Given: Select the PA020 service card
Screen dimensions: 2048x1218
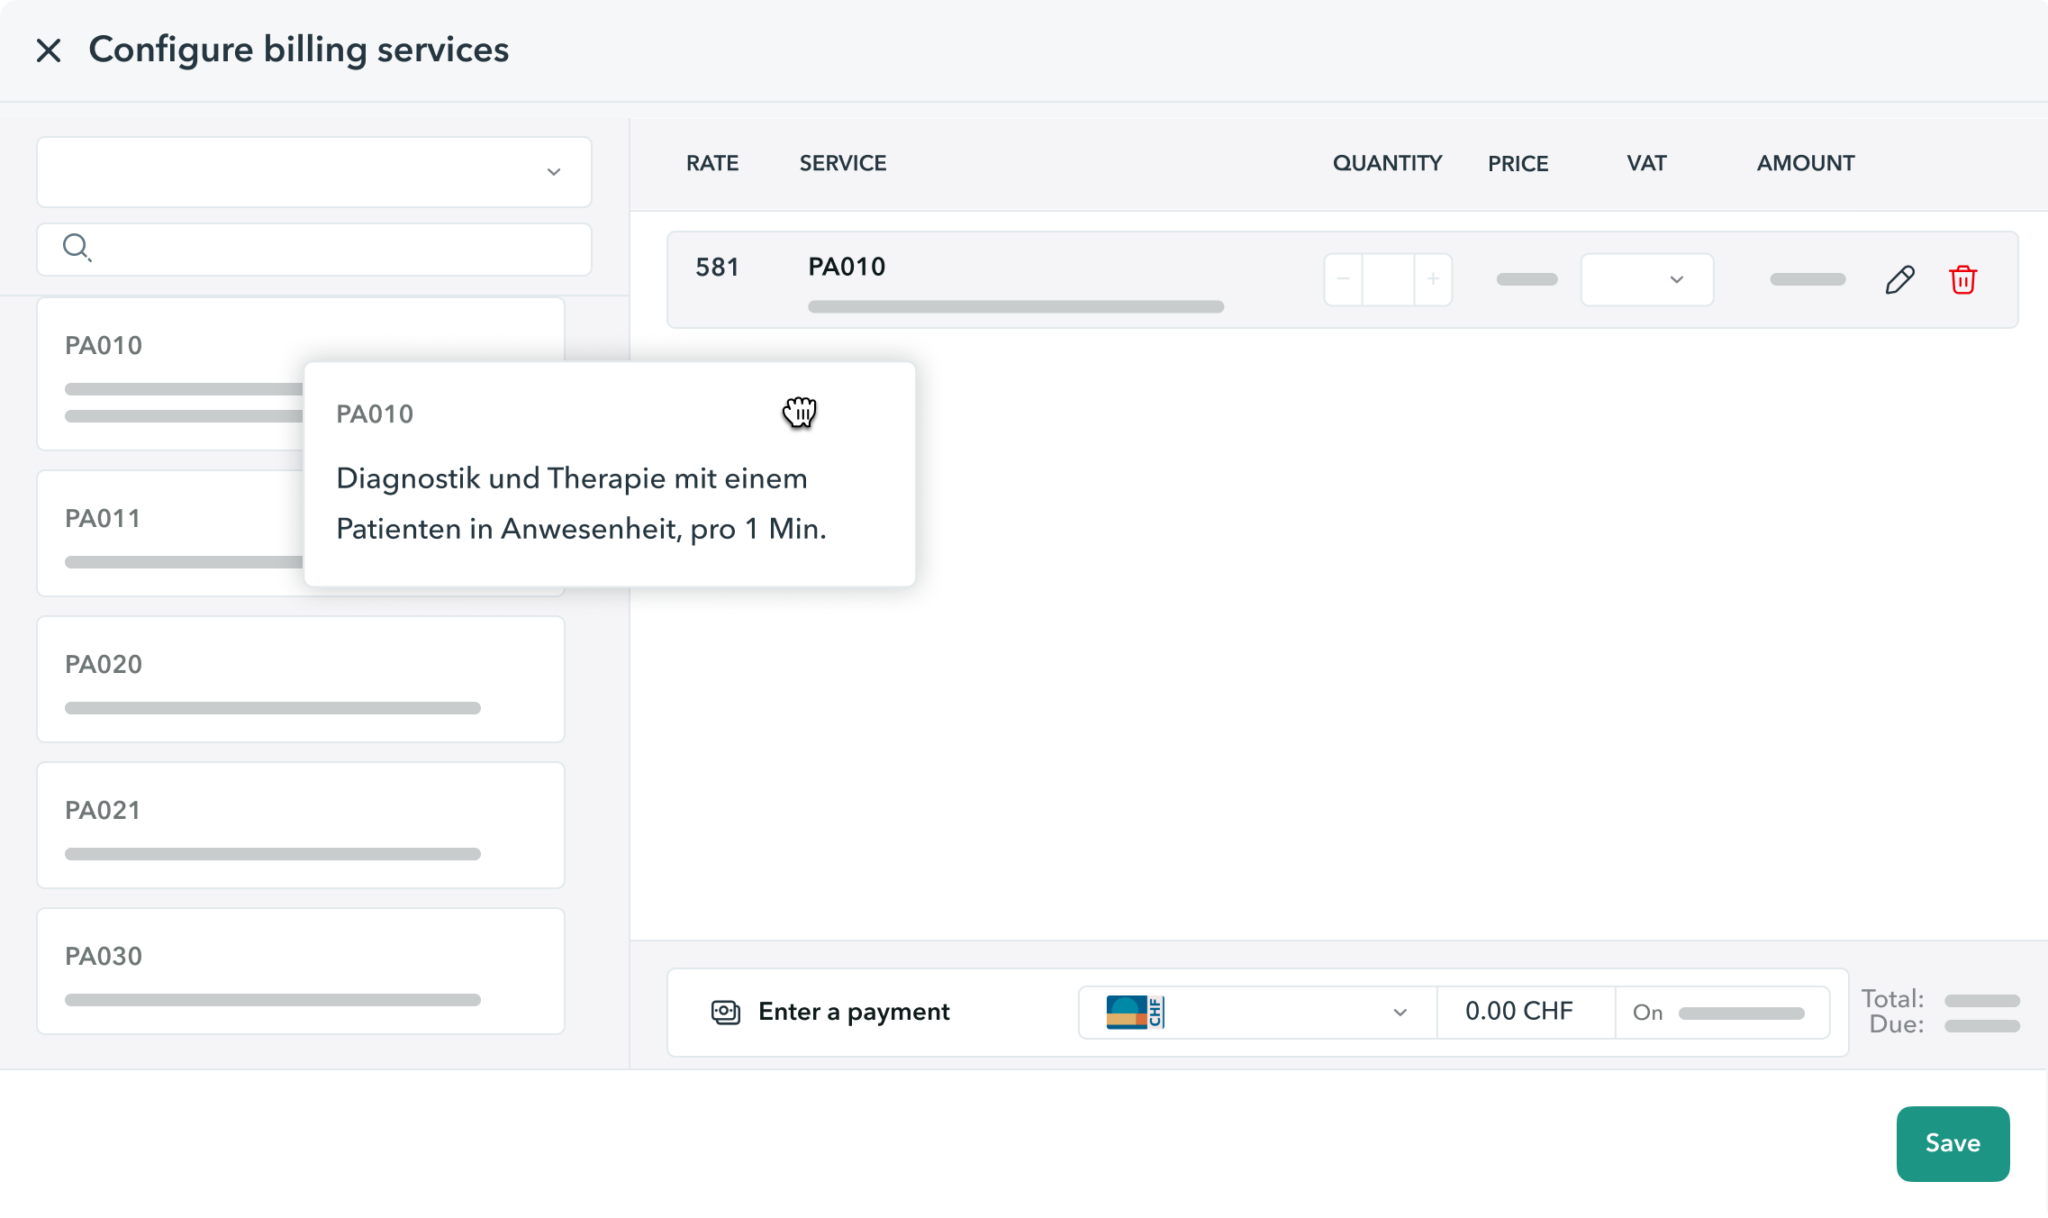Looking at the screenshot, I should 300,679.
